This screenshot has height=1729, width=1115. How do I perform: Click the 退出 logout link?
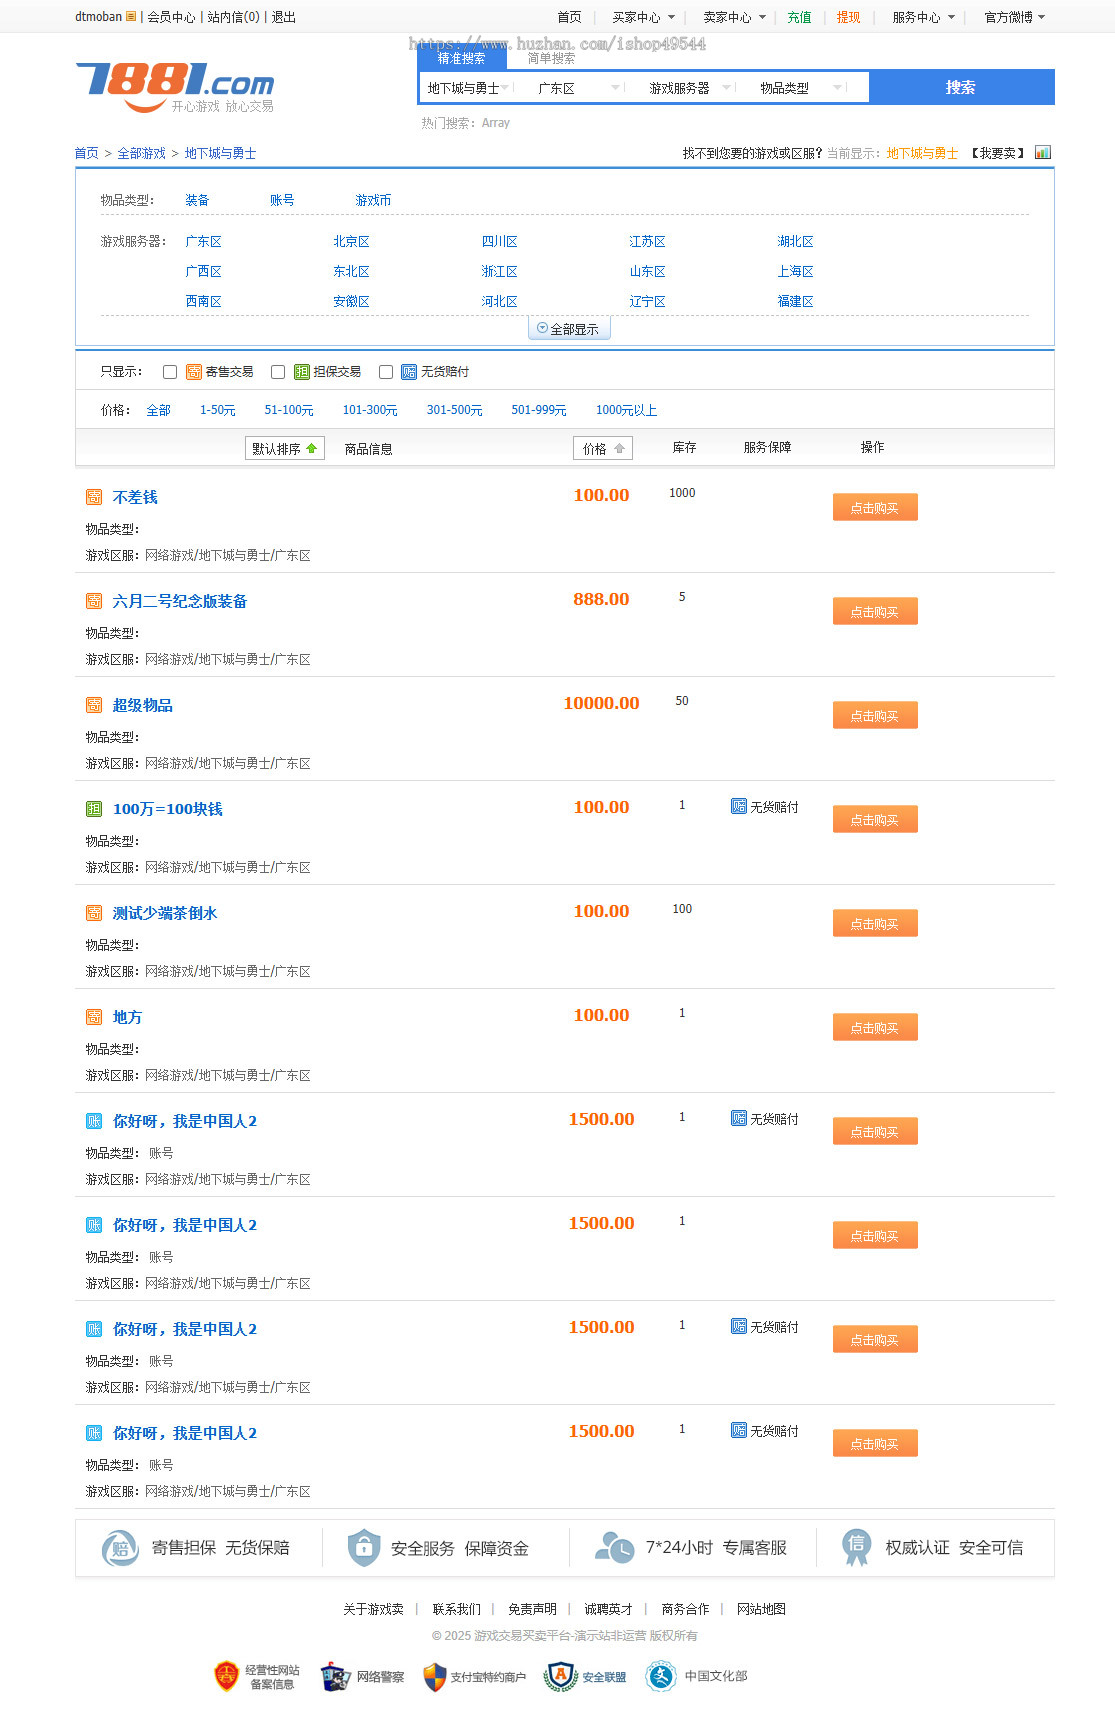click(x=284, y=17)
